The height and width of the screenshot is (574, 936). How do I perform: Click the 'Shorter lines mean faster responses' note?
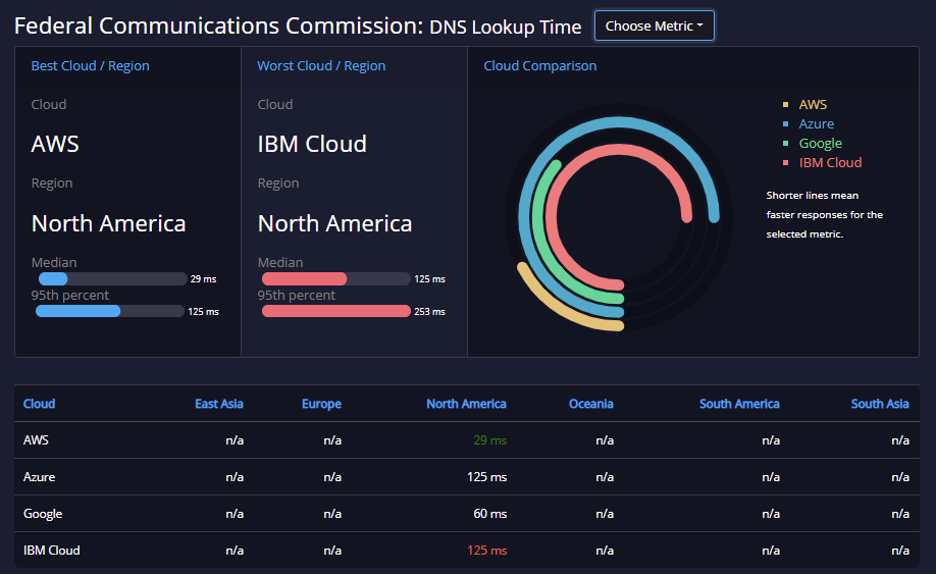pos(824,215)
